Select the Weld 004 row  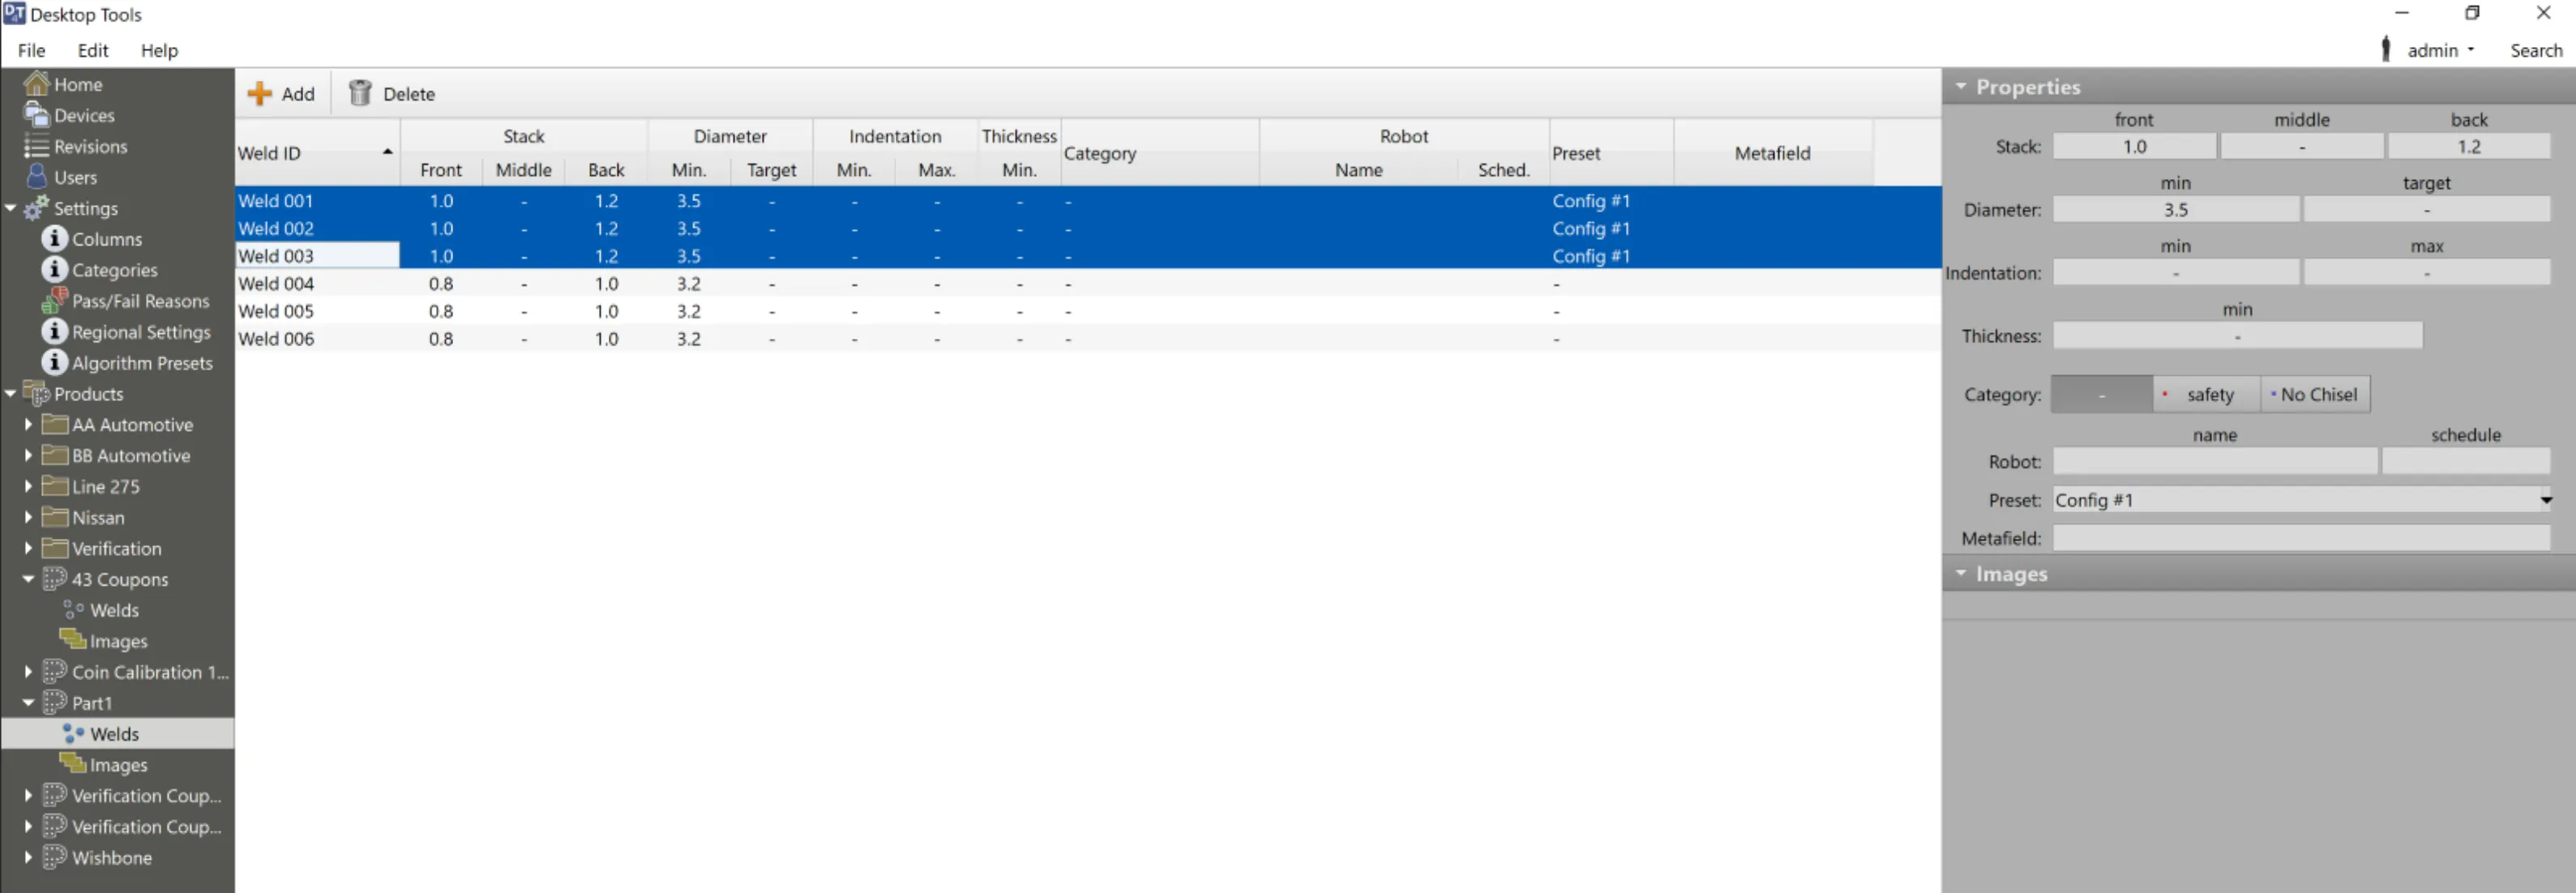(1087, 284)
